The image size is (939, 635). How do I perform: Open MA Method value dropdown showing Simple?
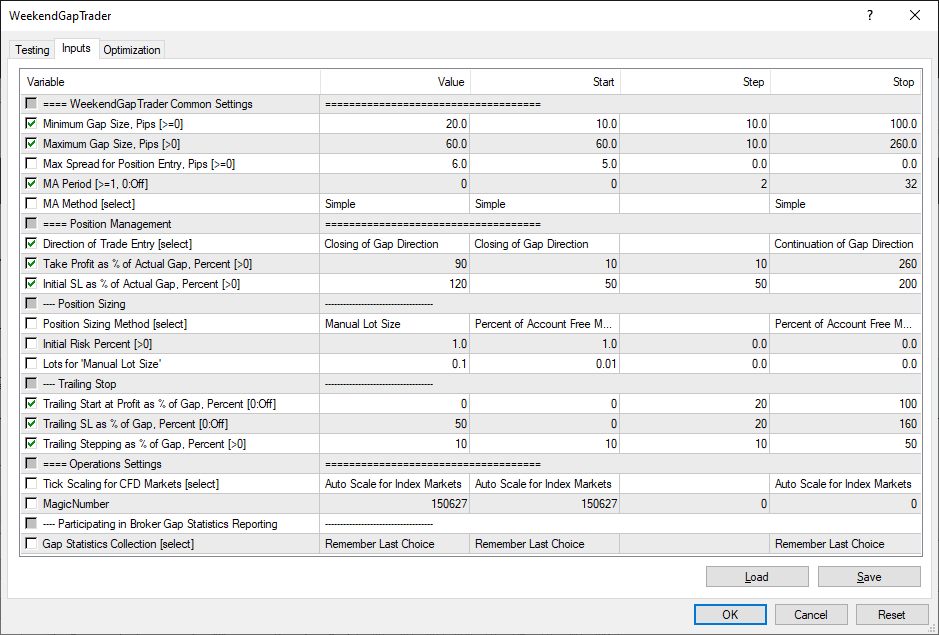(395, 204)
